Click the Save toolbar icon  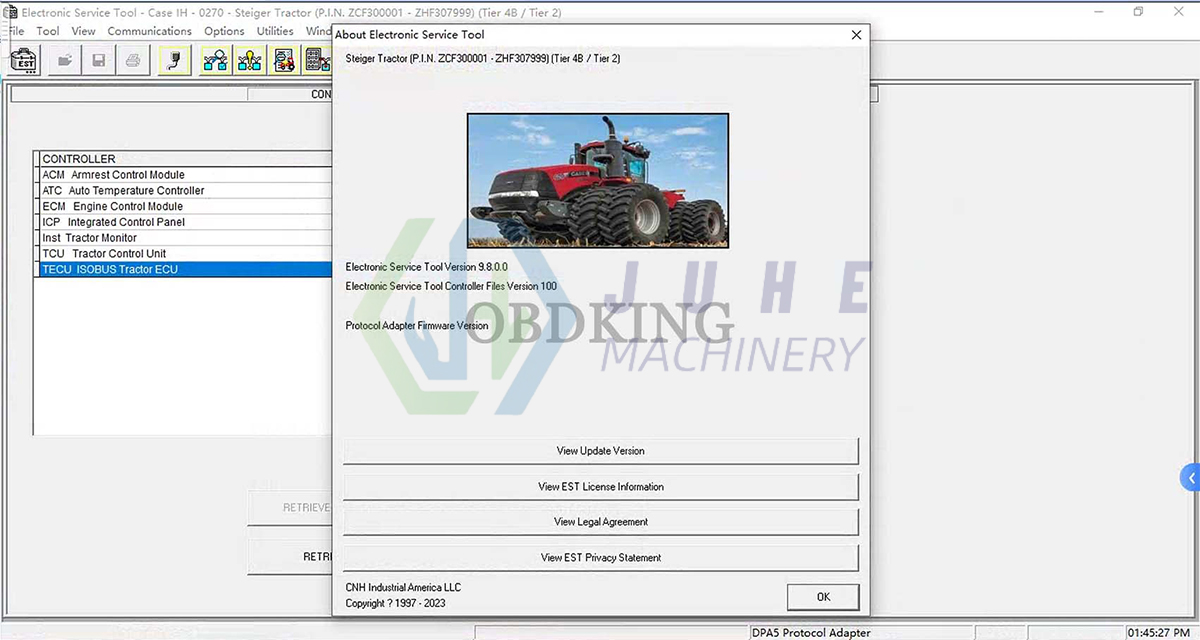(x=97, y=60)
